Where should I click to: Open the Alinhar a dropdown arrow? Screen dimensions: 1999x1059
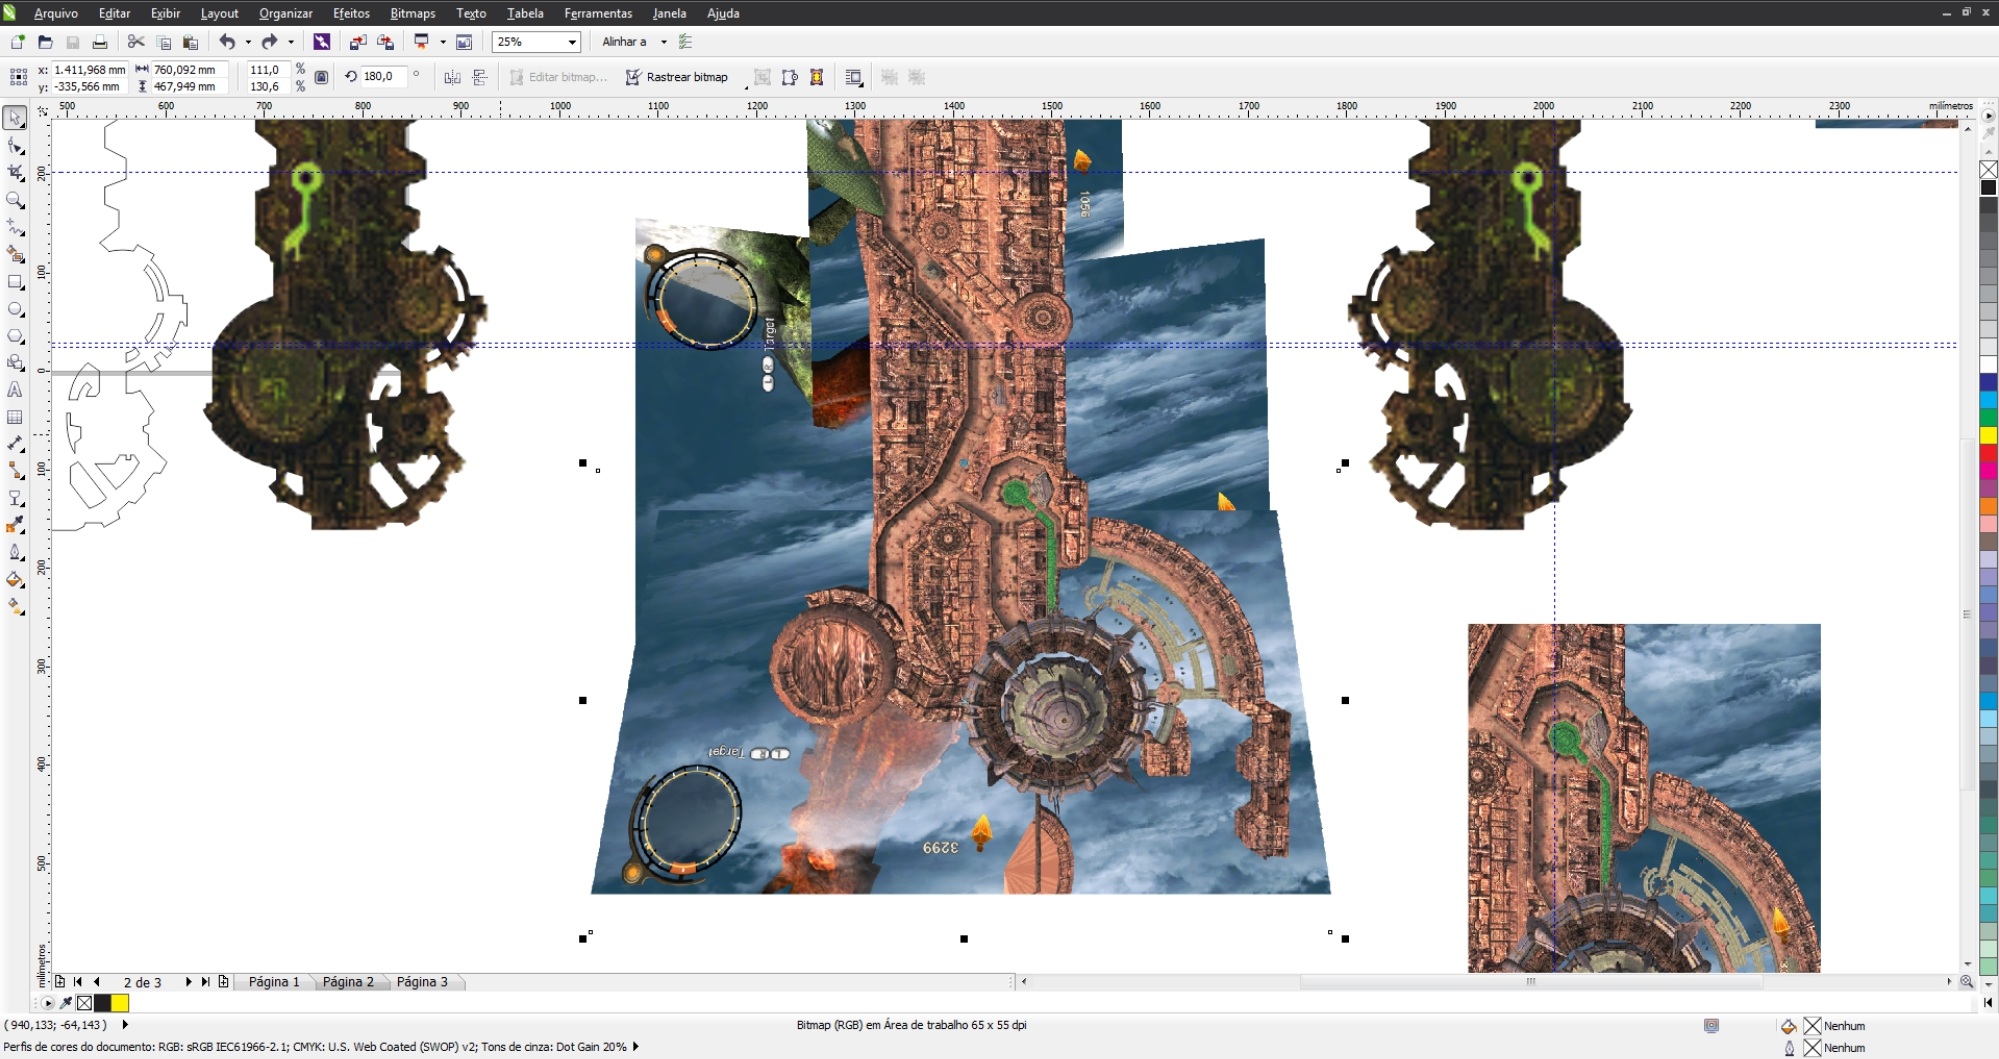(x=663, y=42)
